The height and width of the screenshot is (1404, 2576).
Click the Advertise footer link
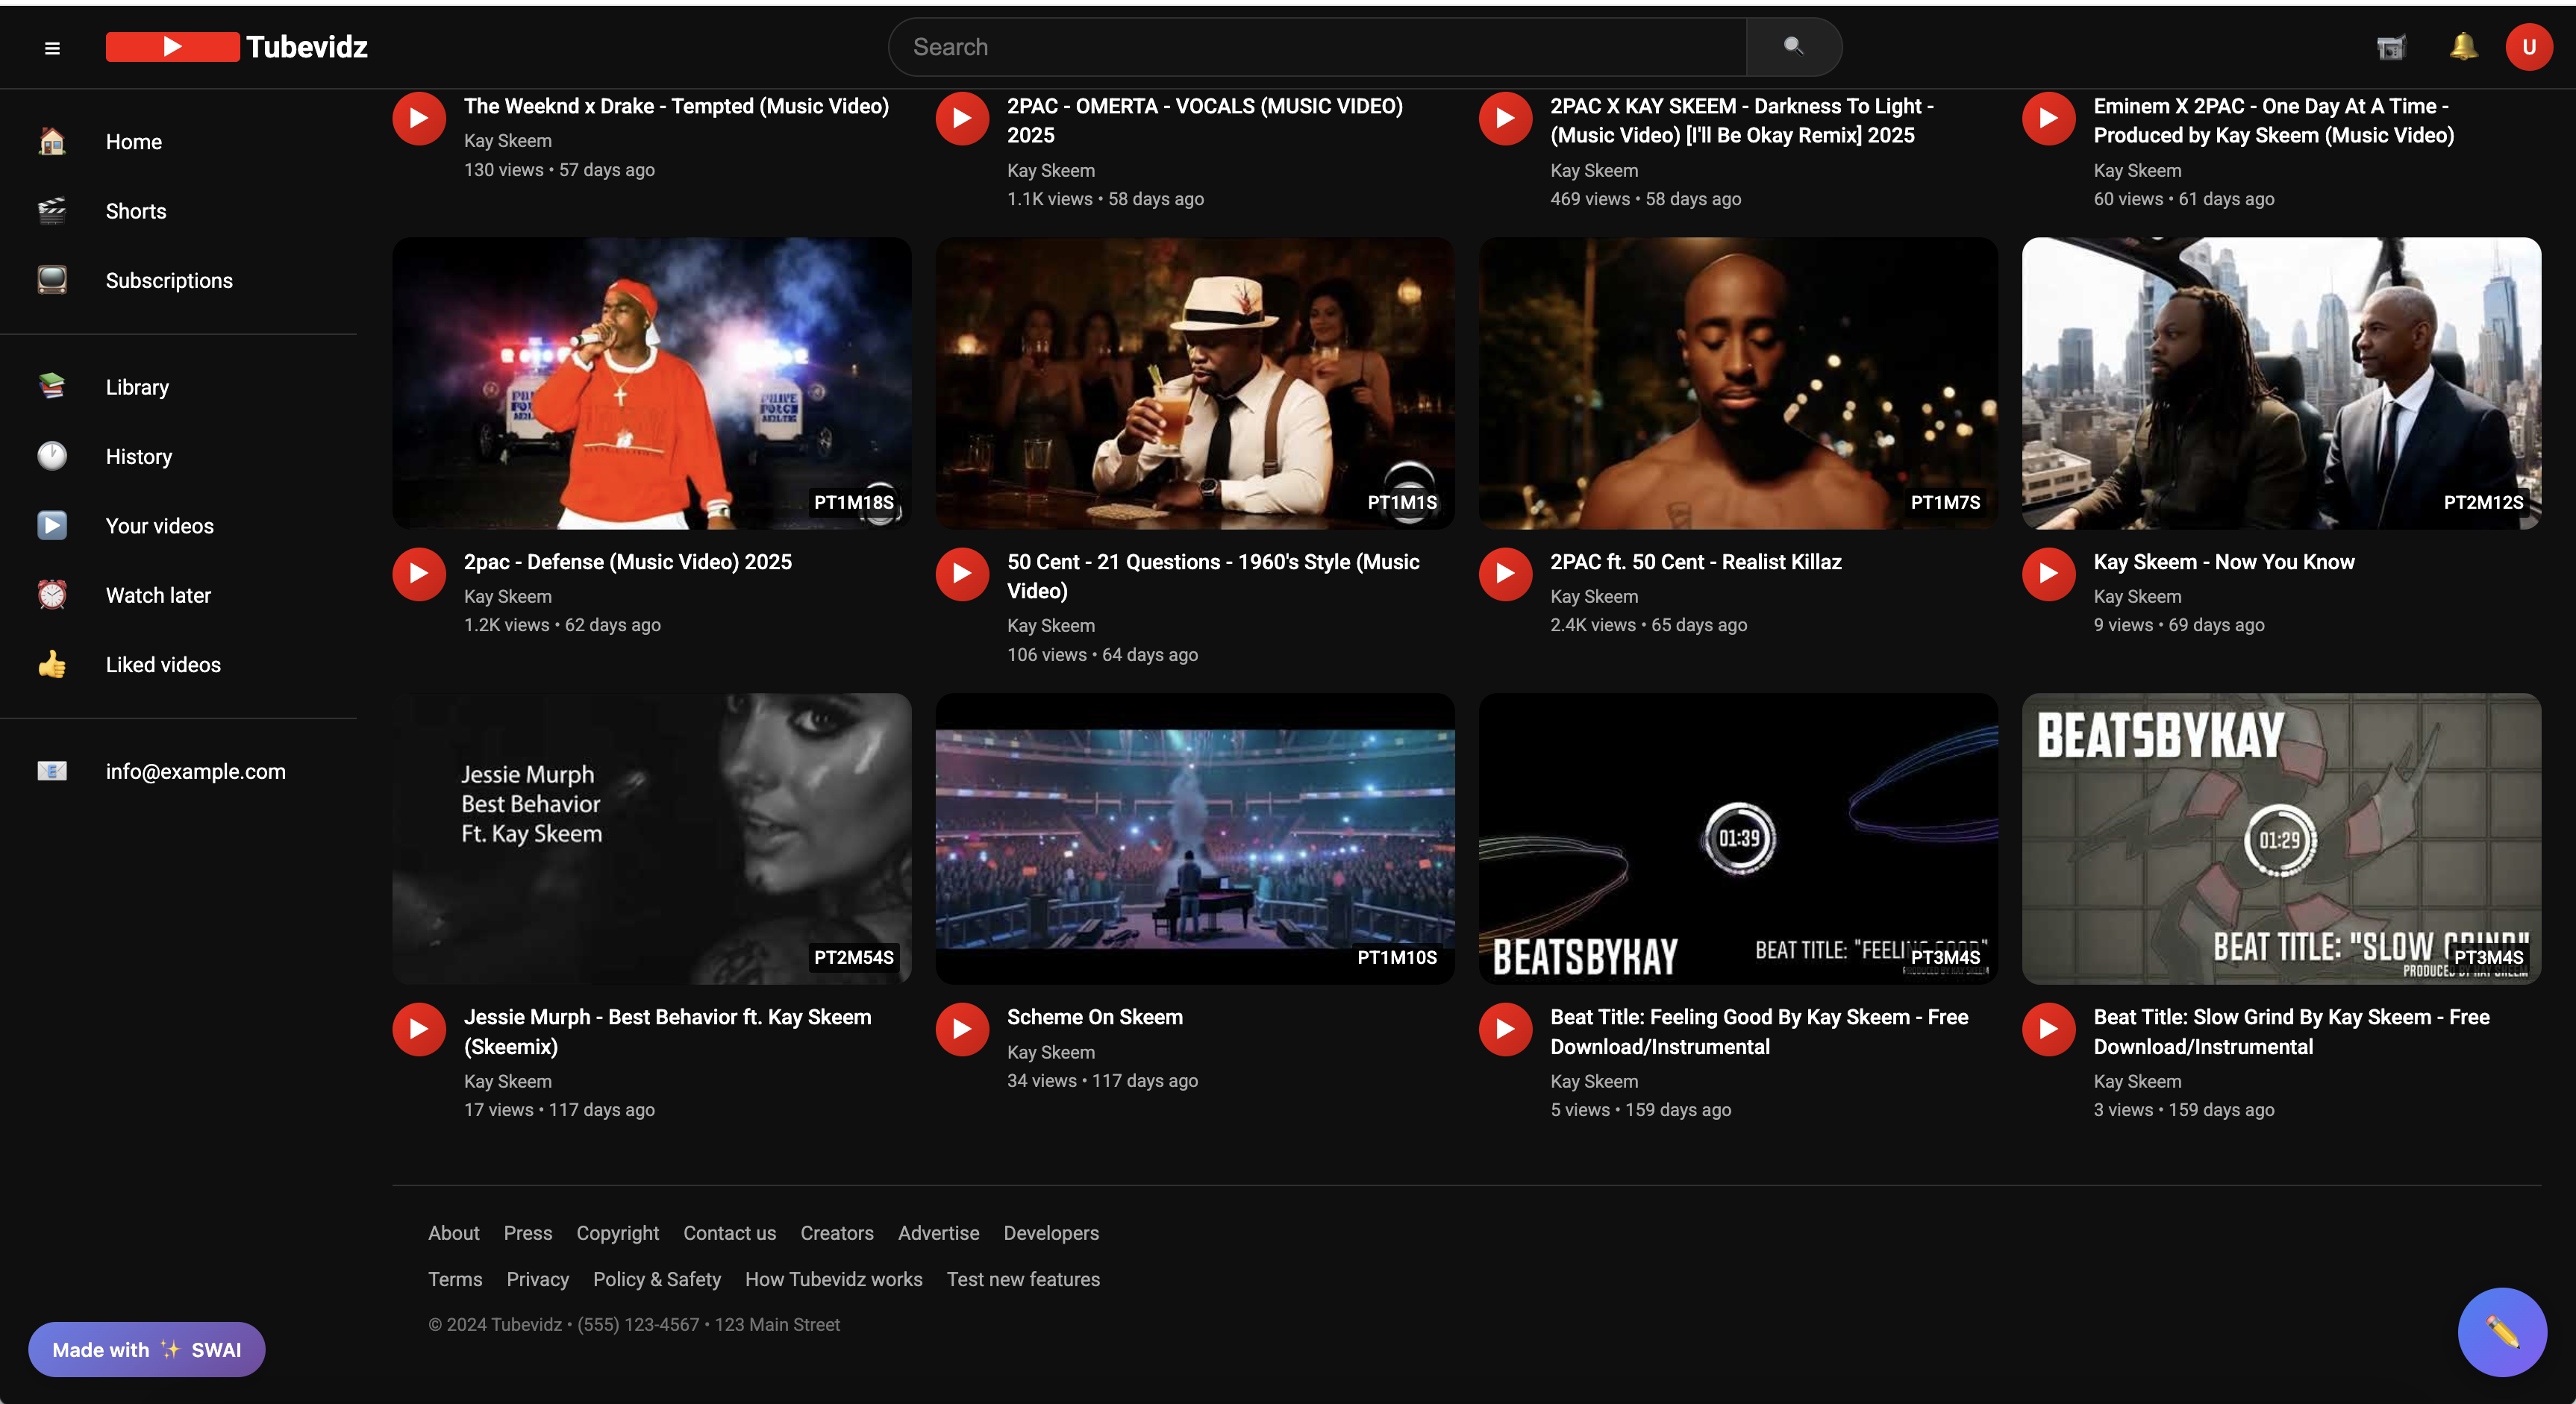[938, 1233]
